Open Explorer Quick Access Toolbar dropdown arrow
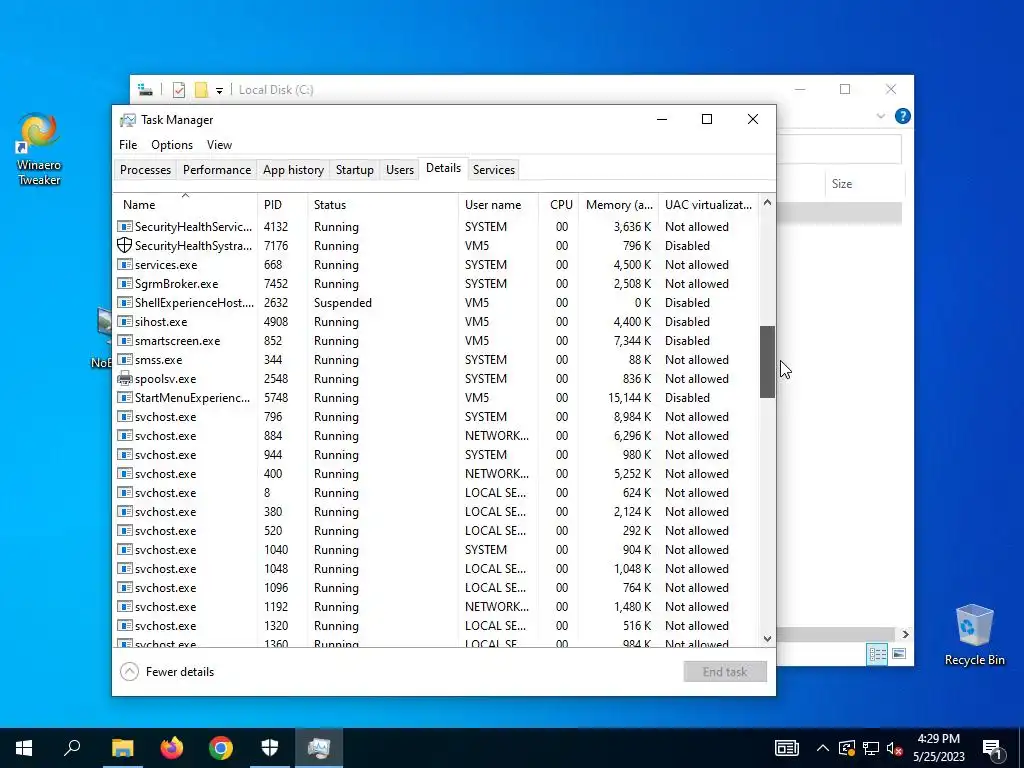 point(219,91)
